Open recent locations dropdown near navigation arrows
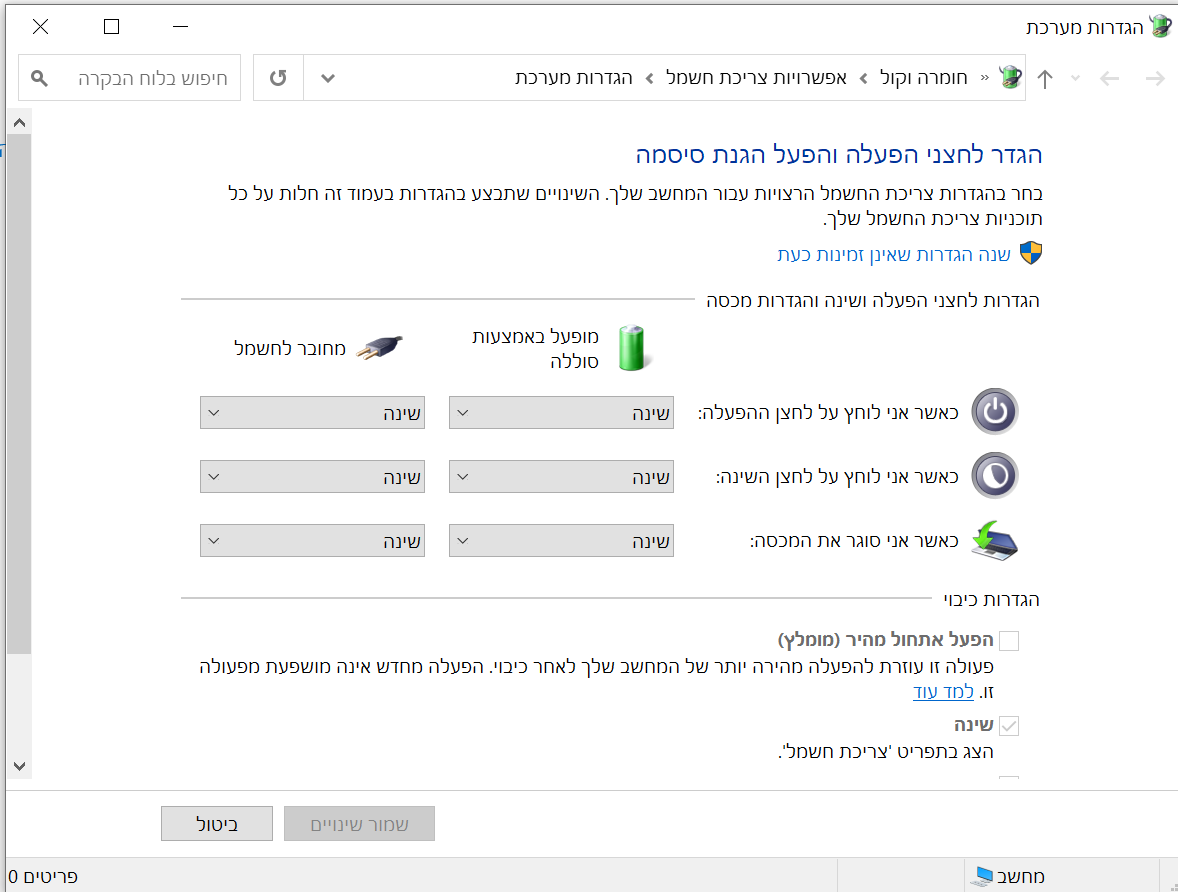This screenshot has width=1178, height=892. point(1076,78)
